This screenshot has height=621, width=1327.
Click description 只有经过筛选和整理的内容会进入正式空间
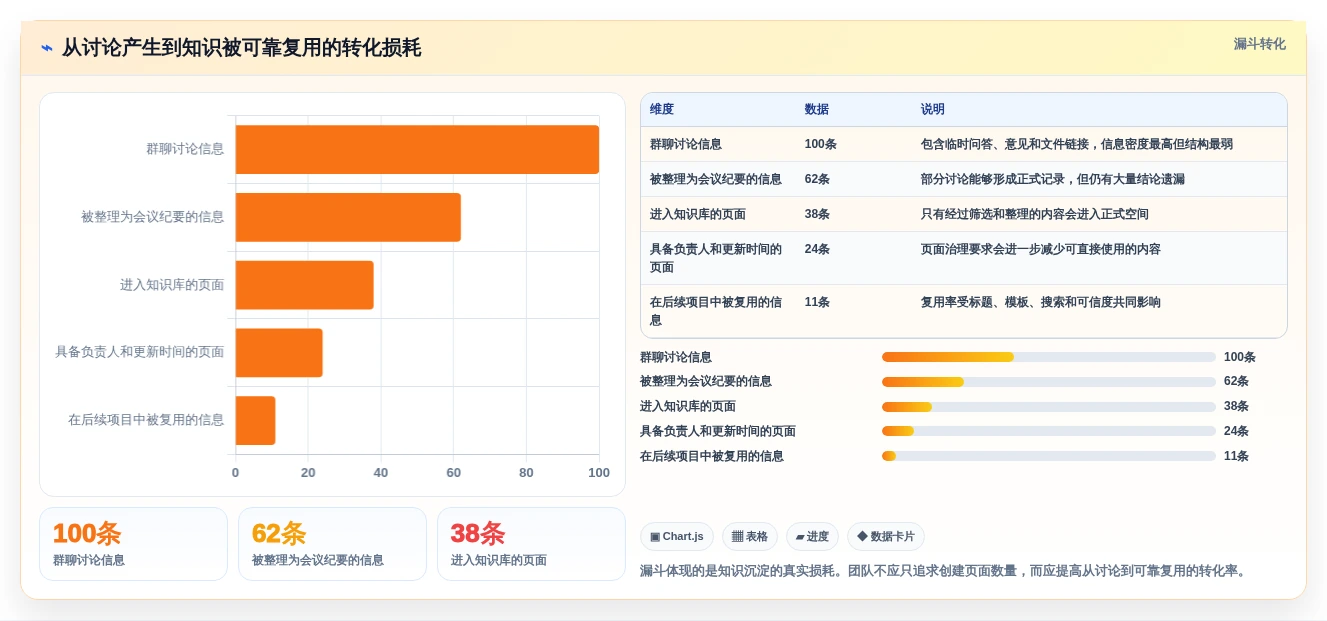point(1035,214)
